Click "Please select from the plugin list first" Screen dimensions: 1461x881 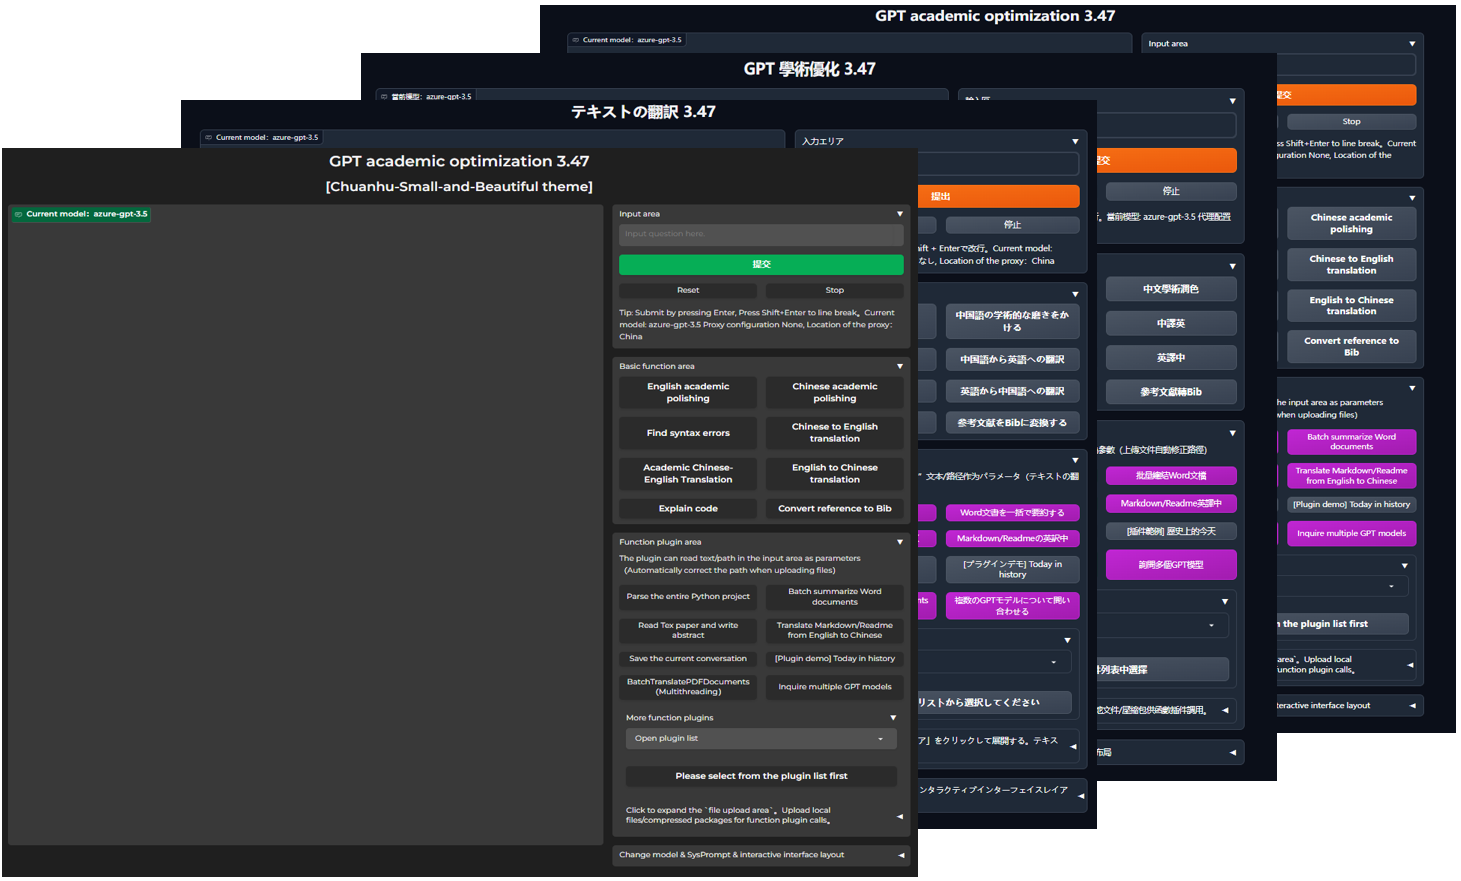pos(761,777)
